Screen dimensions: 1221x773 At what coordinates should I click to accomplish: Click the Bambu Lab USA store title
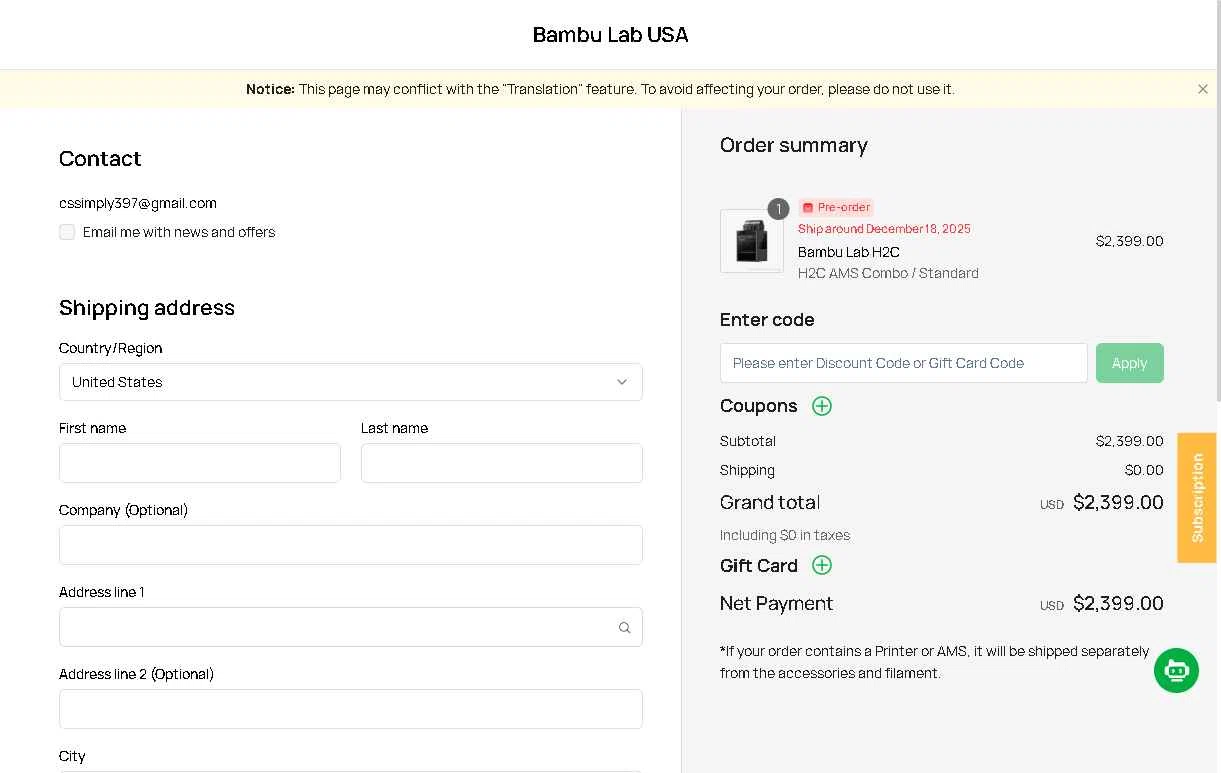(x=610, y=35)
